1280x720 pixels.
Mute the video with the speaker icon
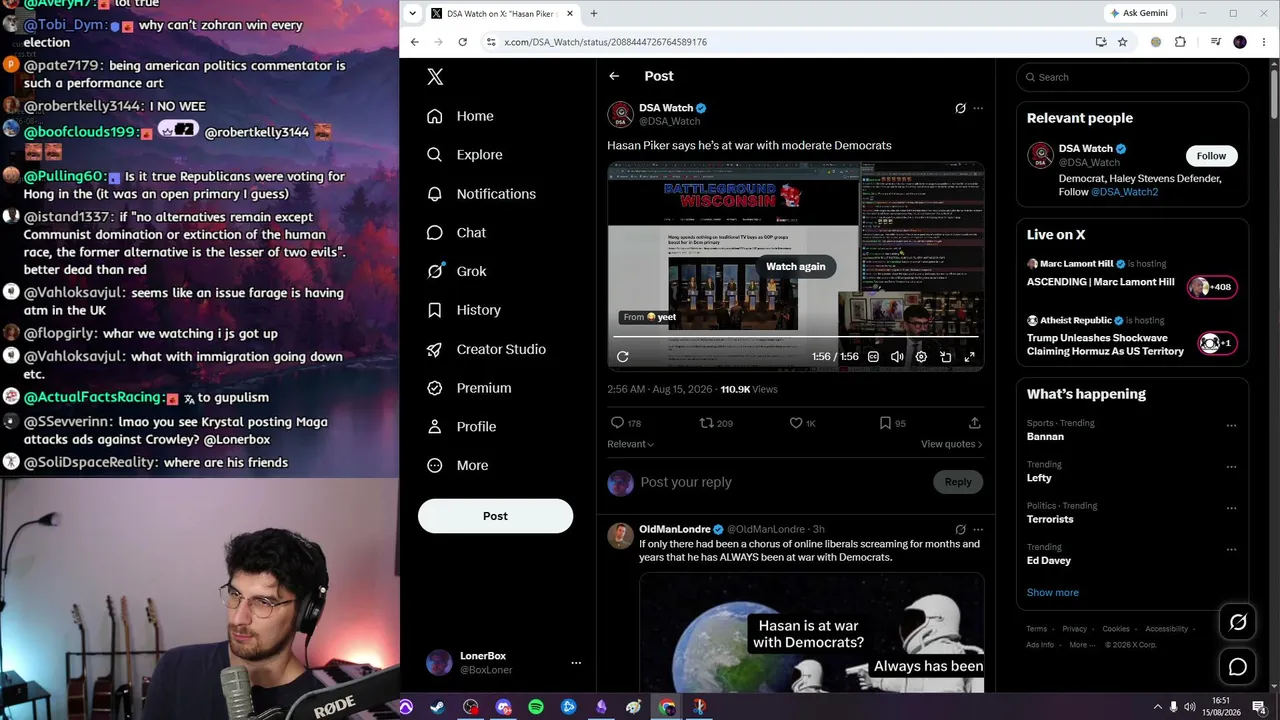897,357
